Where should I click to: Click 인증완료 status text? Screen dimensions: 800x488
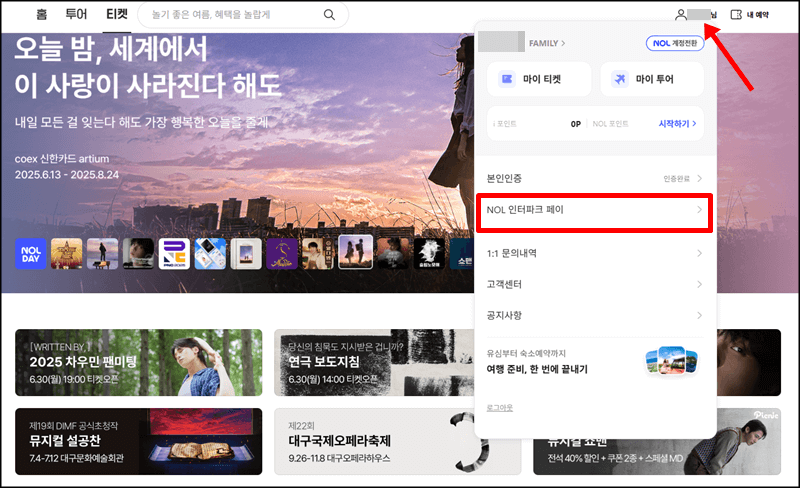coord(676,179)
